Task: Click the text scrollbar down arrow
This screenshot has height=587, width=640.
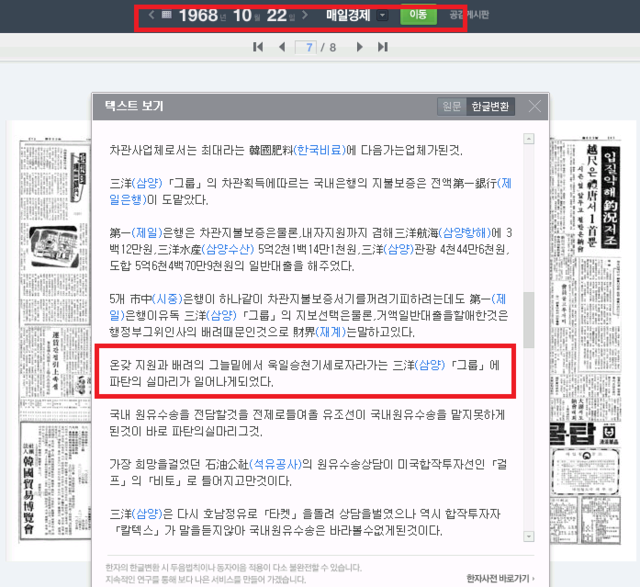Action: pyautogui.click(x=529, y=536)
